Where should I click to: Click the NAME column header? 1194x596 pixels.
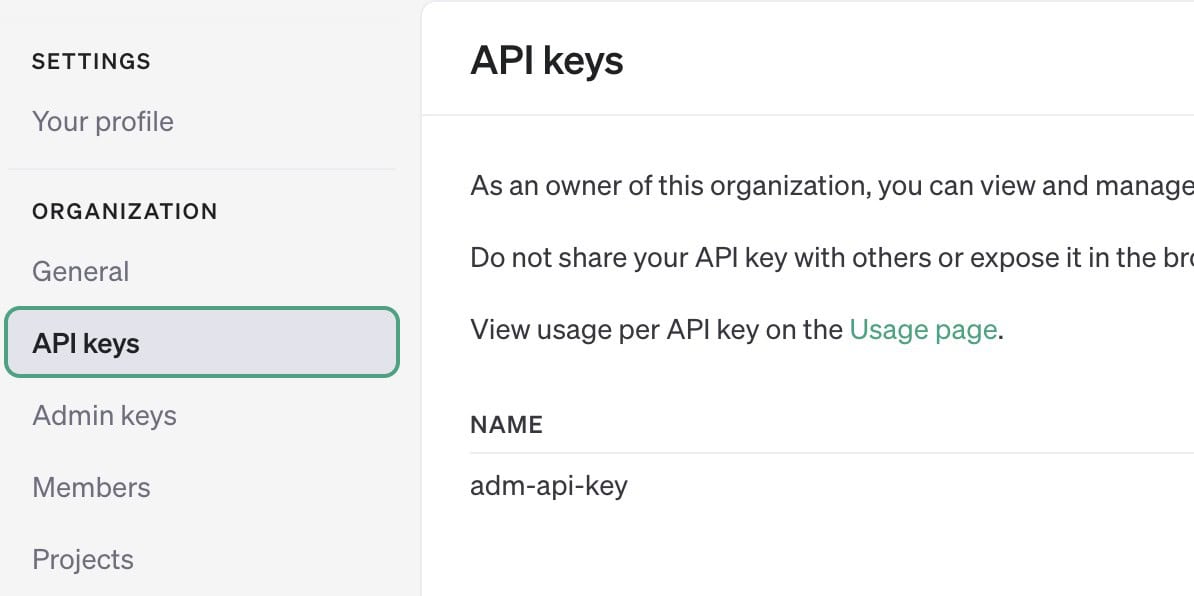pos(506,424)
